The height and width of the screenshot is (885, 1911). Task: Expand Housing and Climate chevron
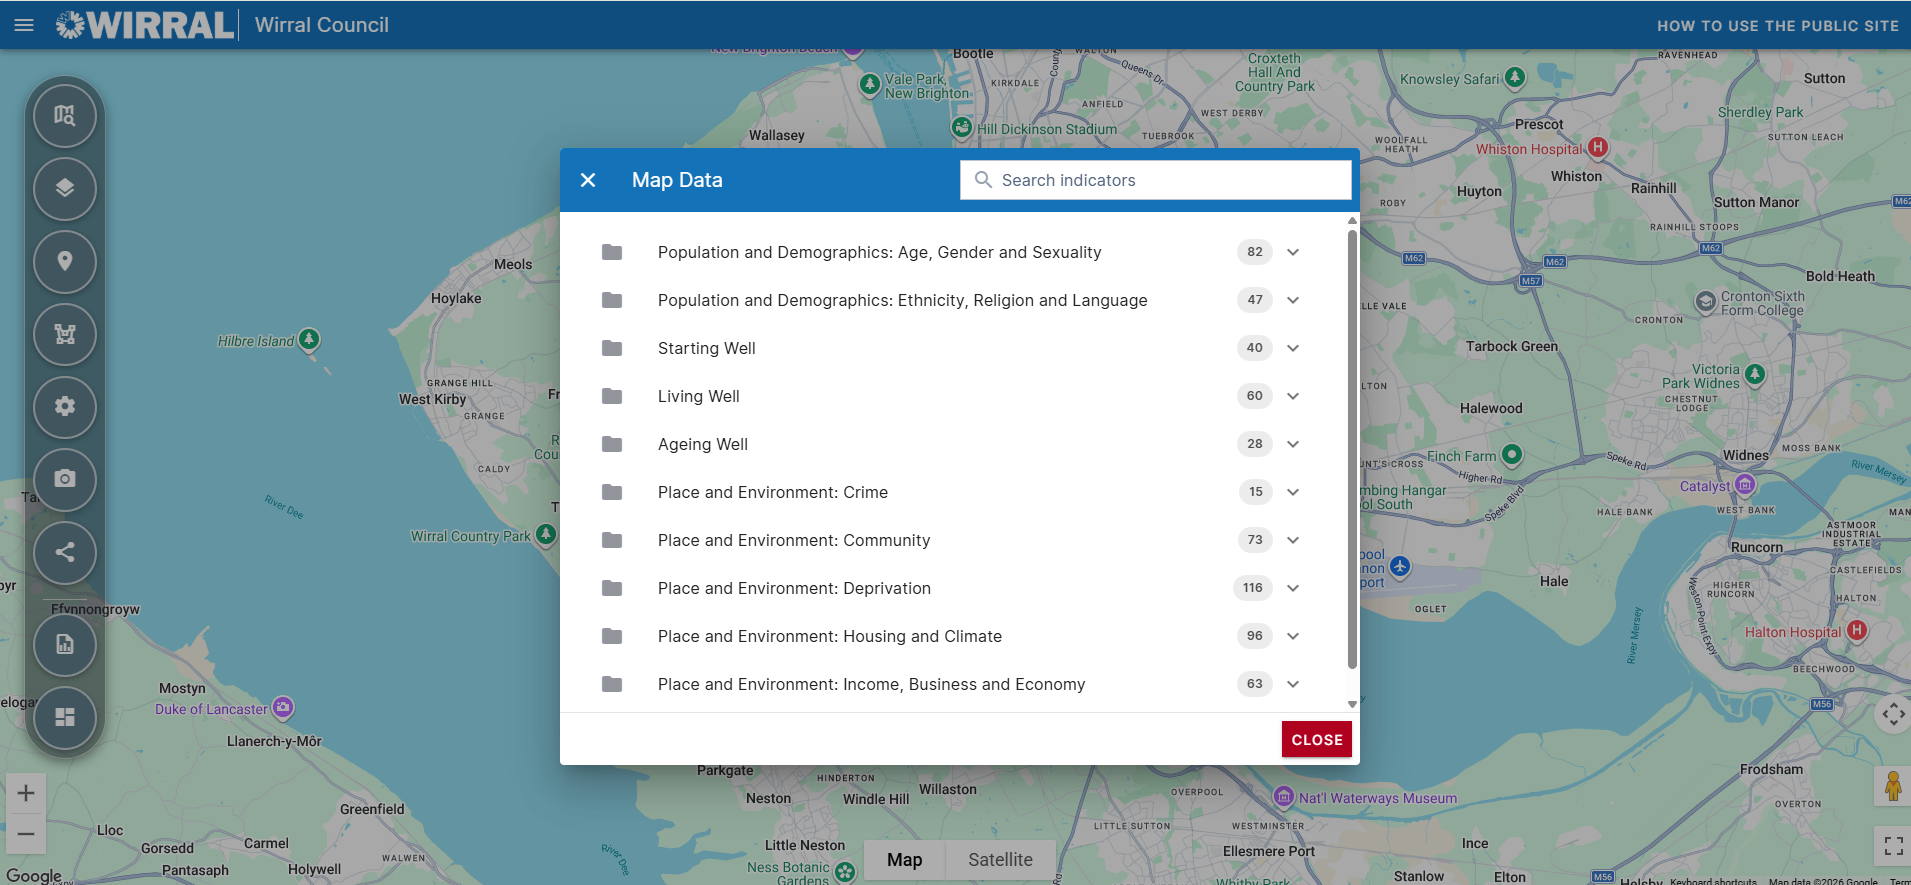click(1293, 636)
